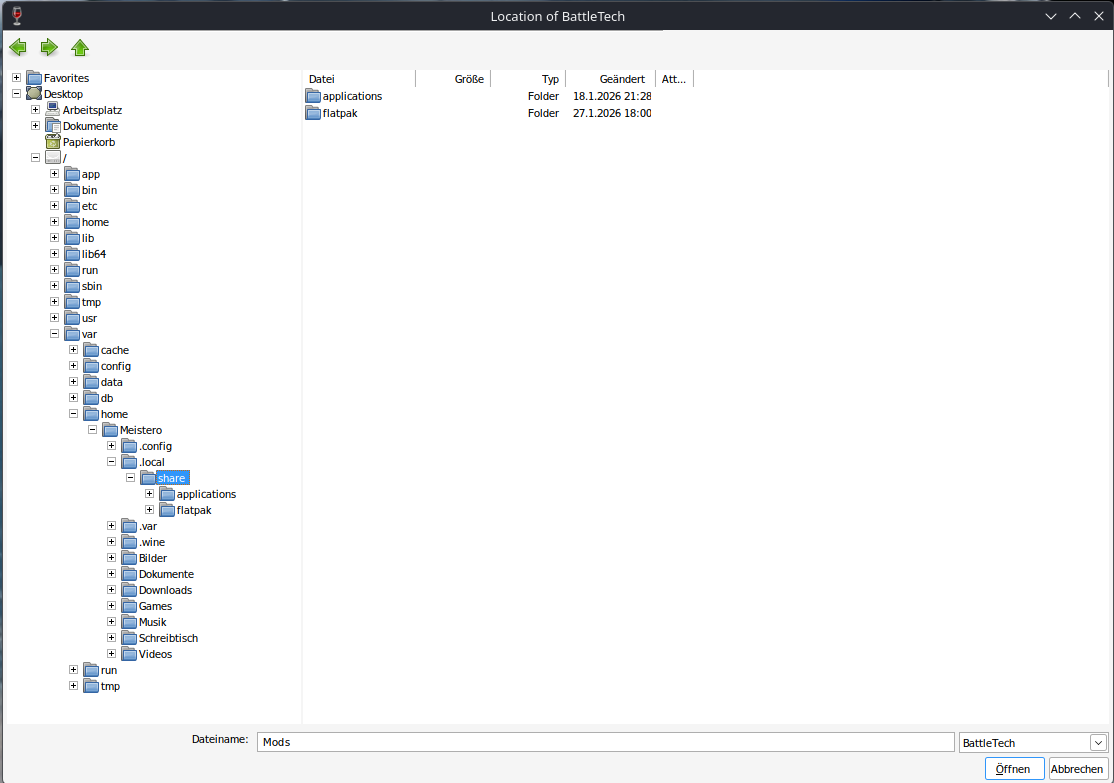Expand the Downloads folder node
Image resolution: width=1114 pixels, height=783 pixels.
[112, 590]
